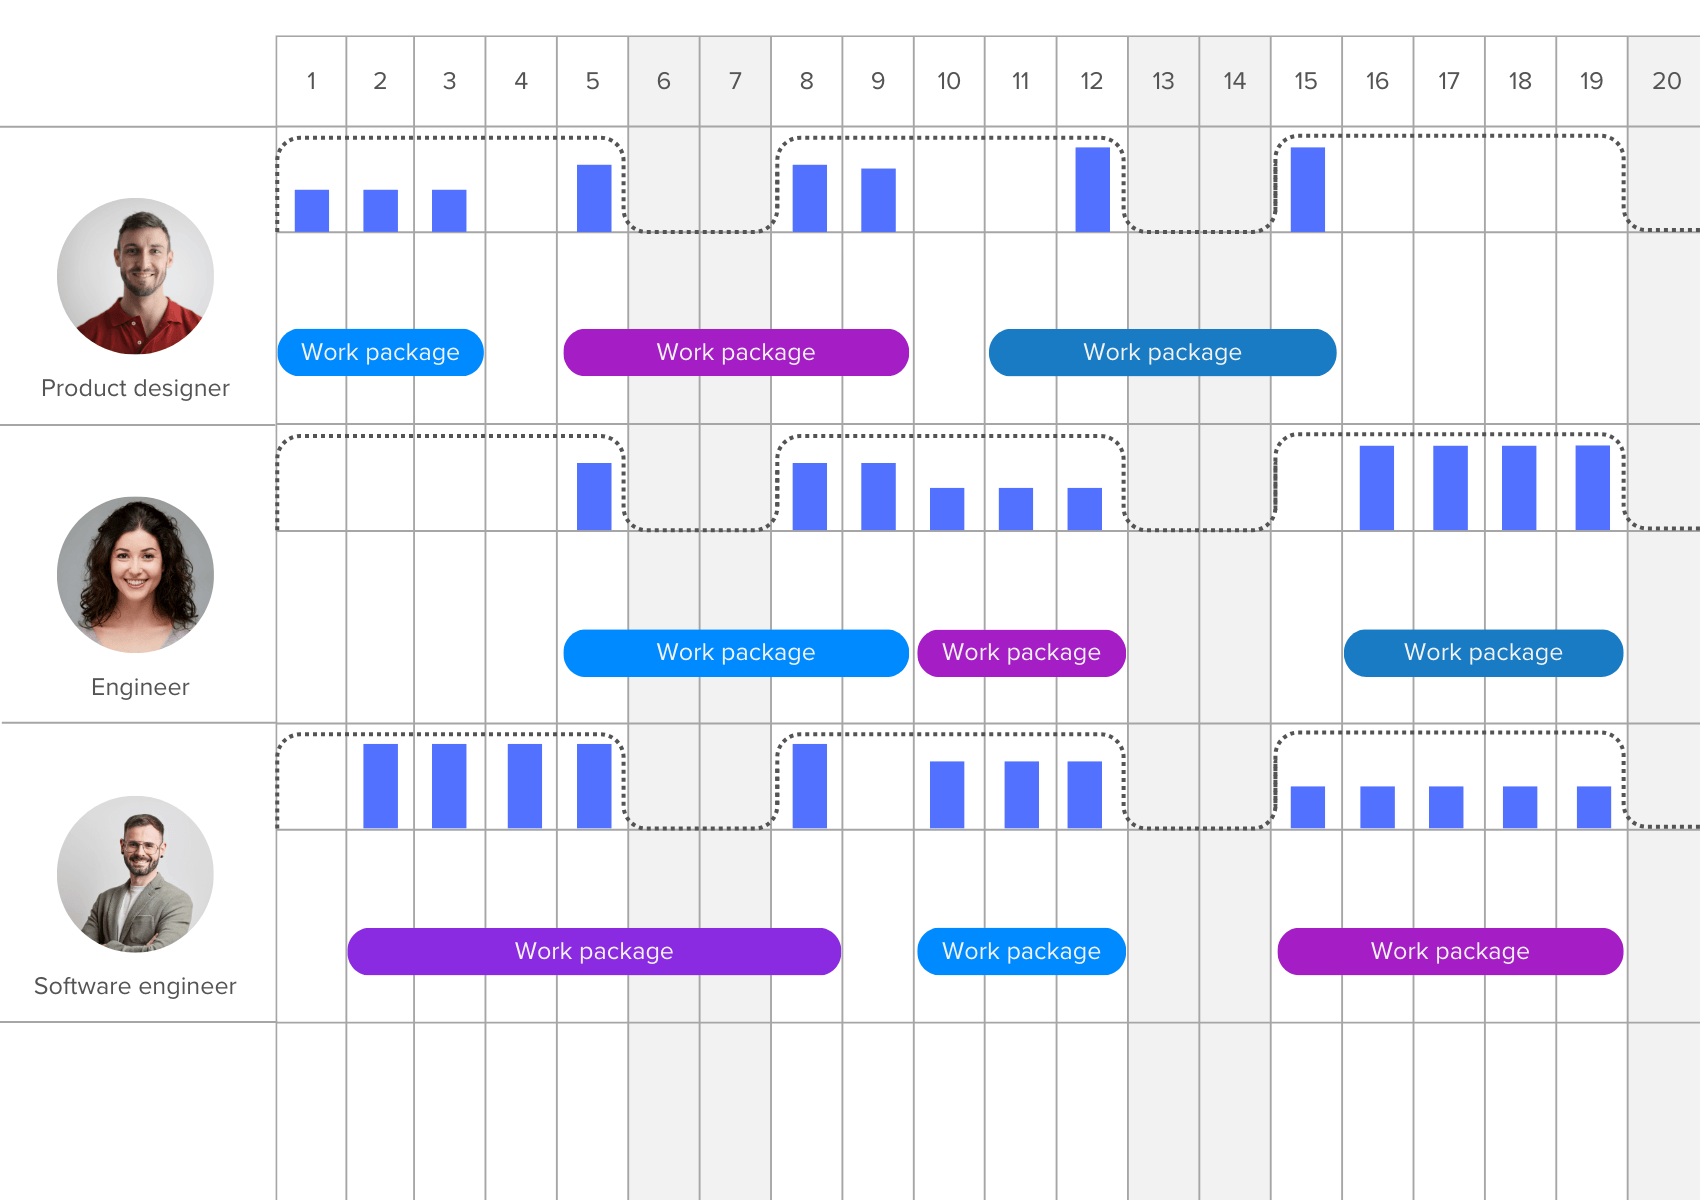Open Software engineer's violet work package, days 2-8
Screen dimensions: 1700x1200
click(594, 951)
